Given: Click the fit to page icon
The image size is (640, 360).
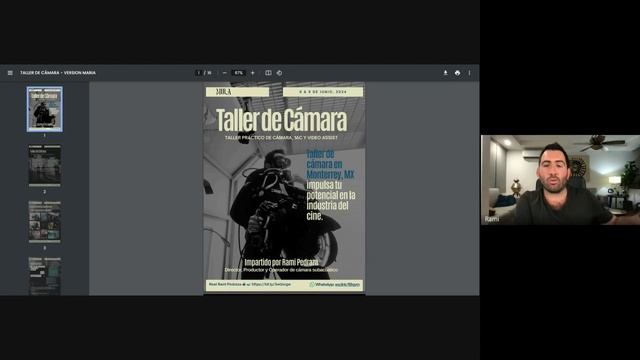Looking at the screenshot, I should coord(268,73).
